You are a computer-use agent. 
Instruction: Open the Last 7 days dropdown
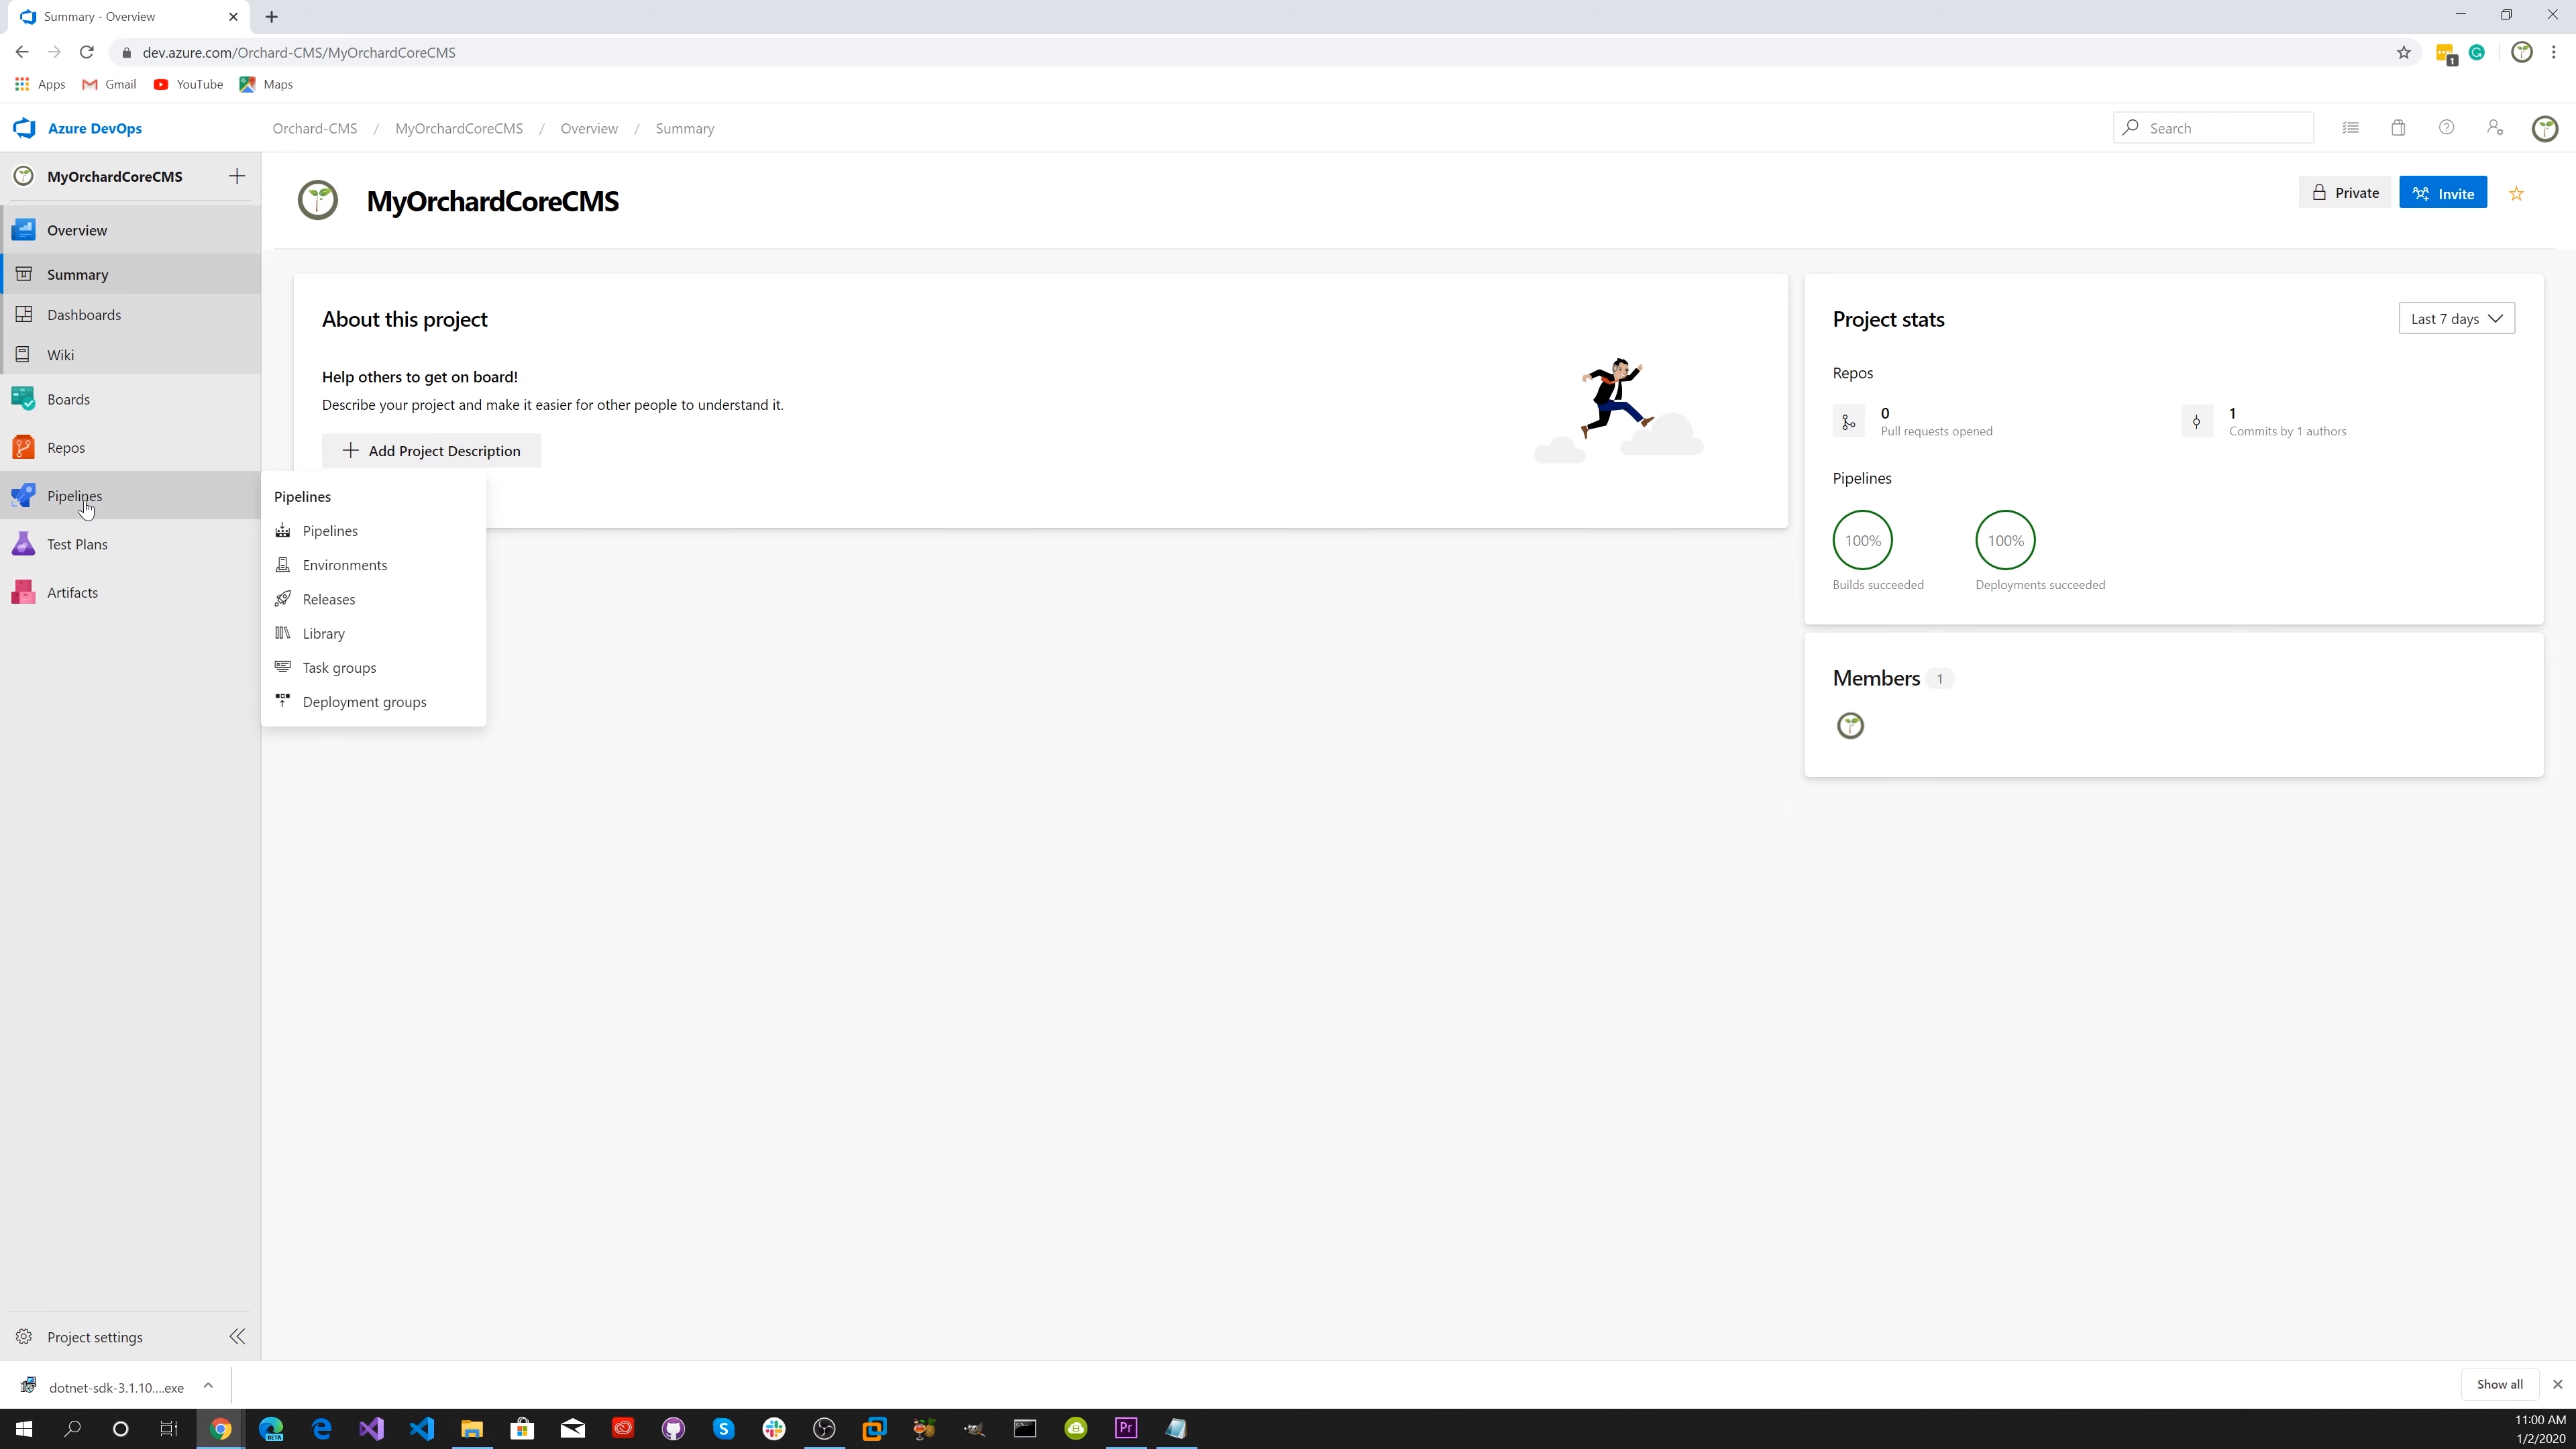[x=2456, y=319]
